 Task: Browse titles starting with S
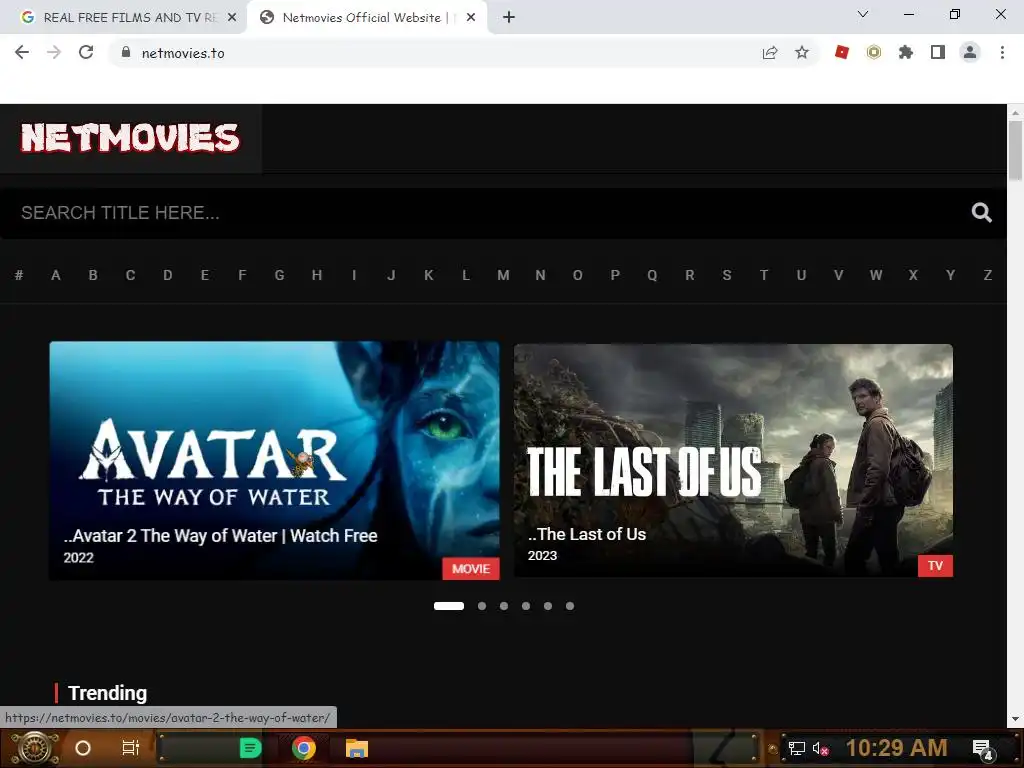click(727, 275)
